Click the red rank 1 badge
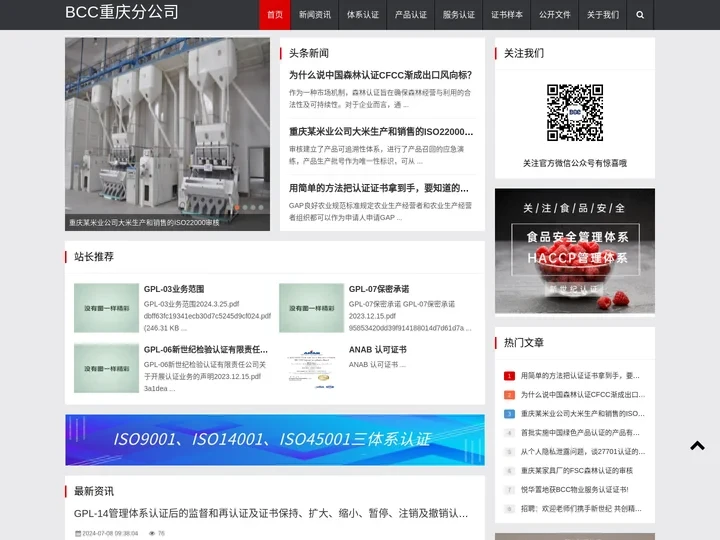The height and width of the screenshot is (540, 720). click(509, 376)
